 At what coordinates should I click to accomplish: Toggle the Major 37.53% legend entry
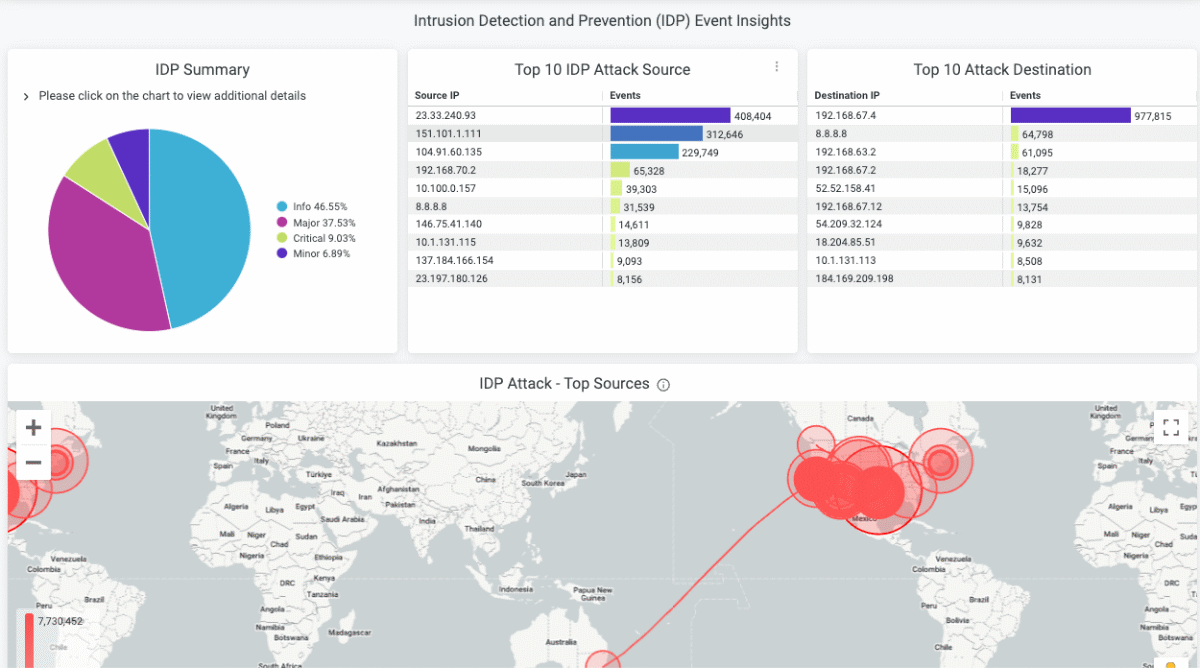coord(316,222)
